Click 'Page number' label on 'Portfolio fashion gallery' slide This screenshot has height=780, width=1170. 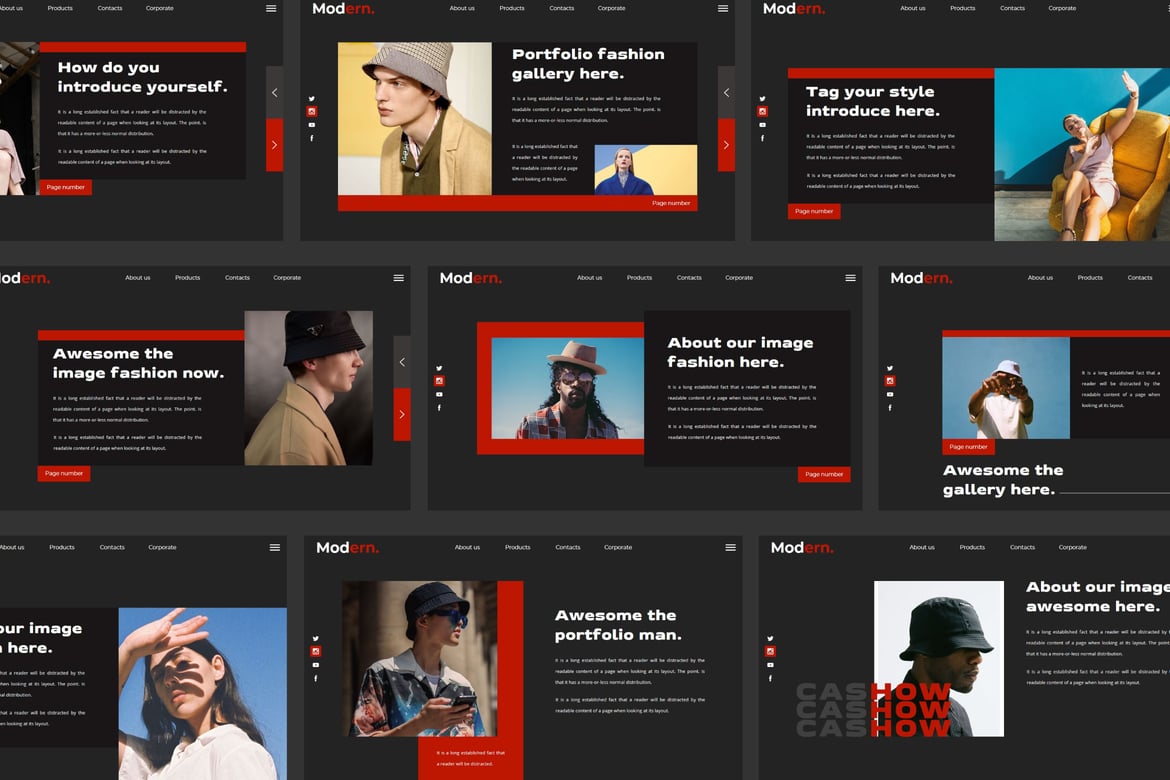click(x=671, y=203)
